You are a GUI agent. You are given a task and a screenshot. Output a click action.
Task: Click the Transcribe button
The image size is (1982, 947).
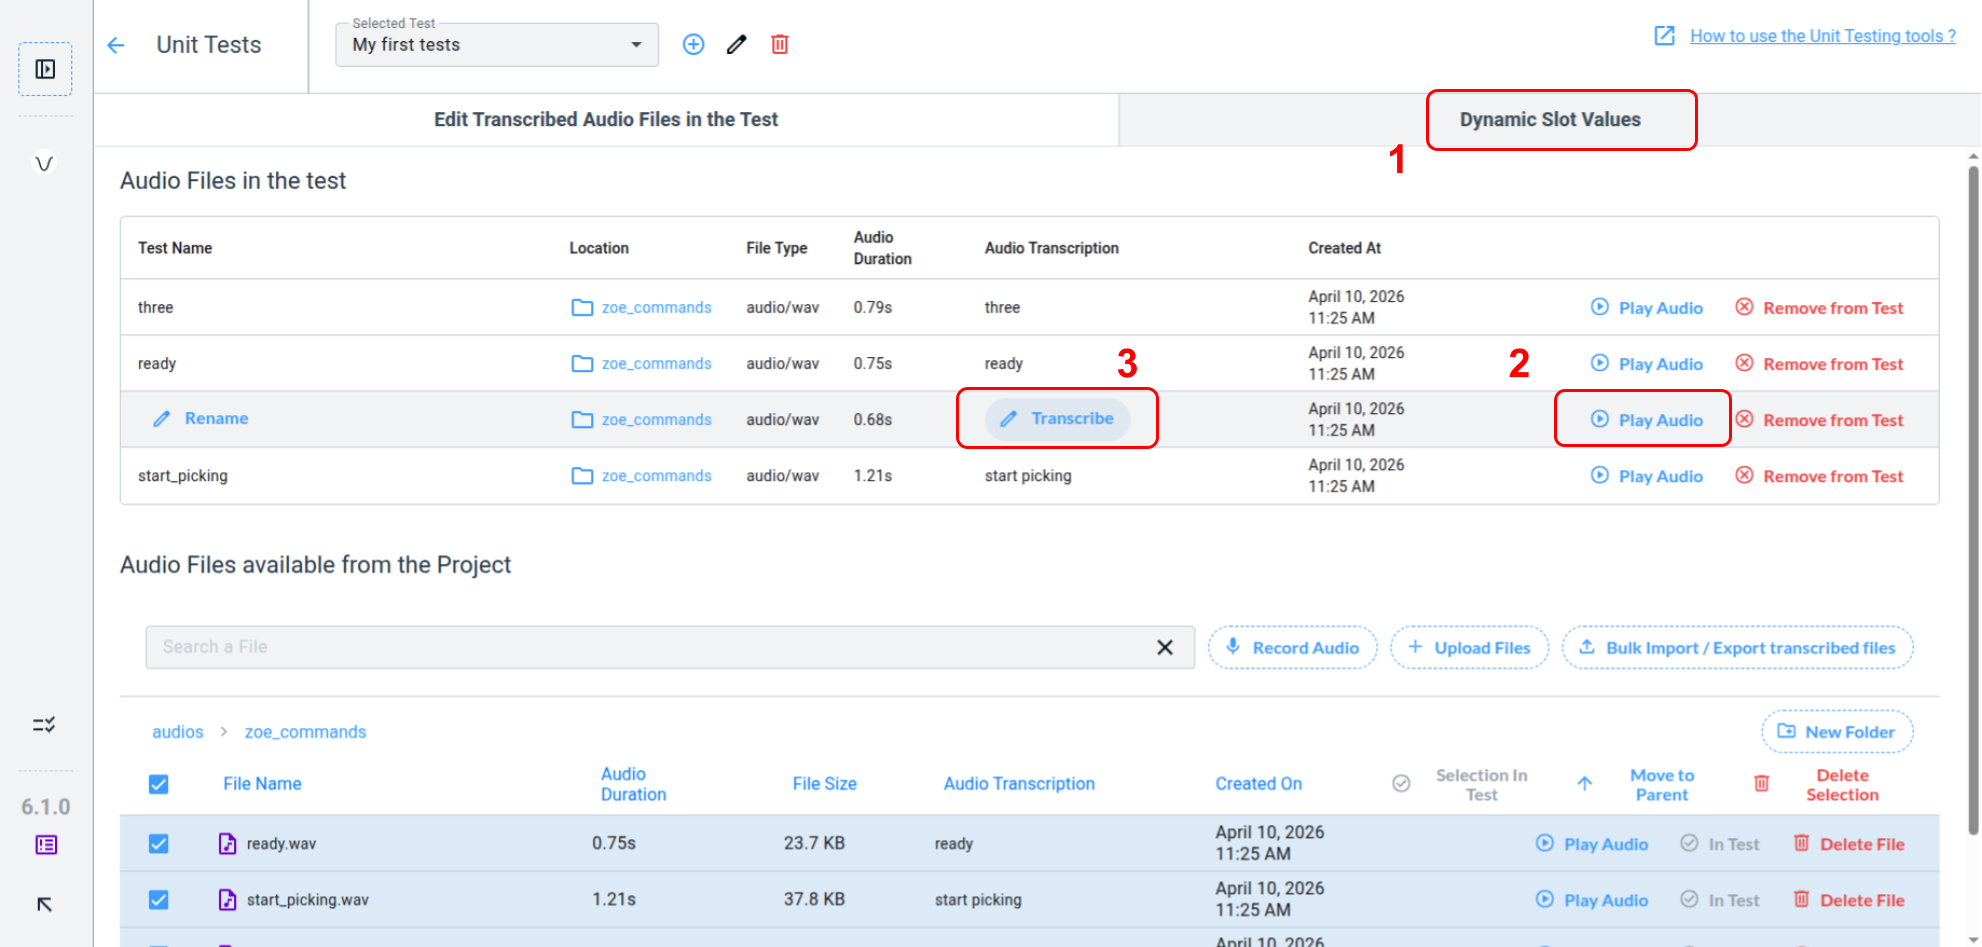1058,419
